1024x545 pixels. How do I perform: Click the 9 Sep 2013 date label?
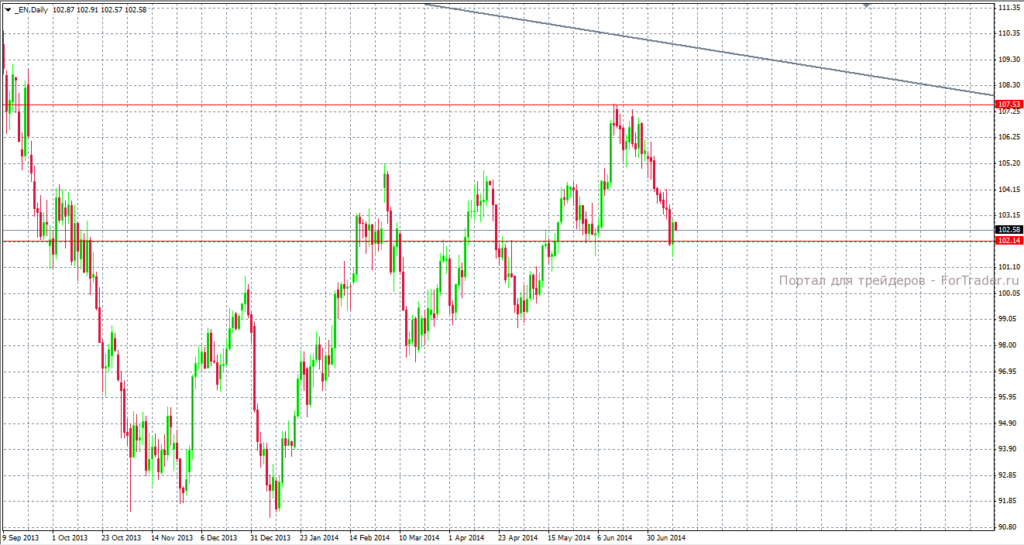click(20, 538)
